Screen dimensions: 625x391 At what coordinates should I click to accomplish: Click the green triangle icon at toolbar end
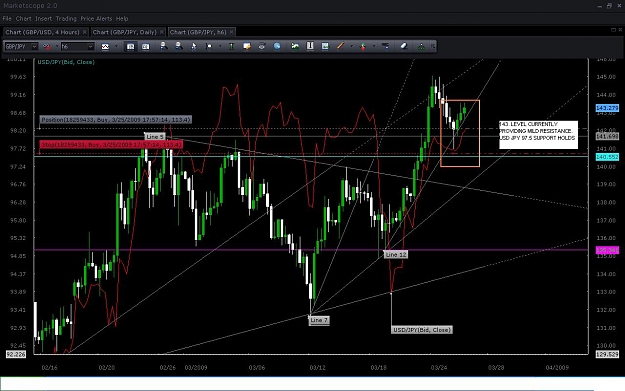[421, 47]
